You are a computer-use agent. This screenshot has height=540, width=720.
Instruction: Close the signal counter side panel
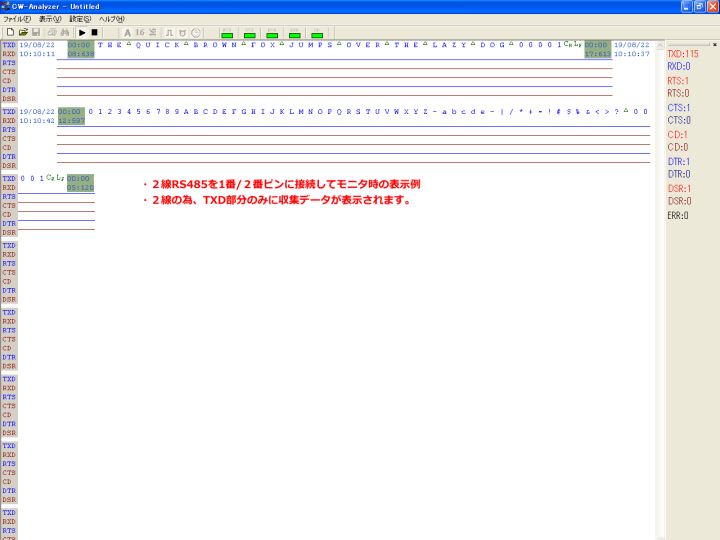tap(714, 45)
